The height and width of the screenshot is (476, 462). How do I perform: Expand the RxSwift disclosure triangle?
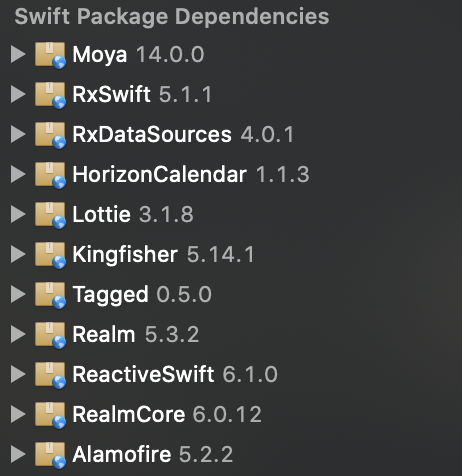18,94
